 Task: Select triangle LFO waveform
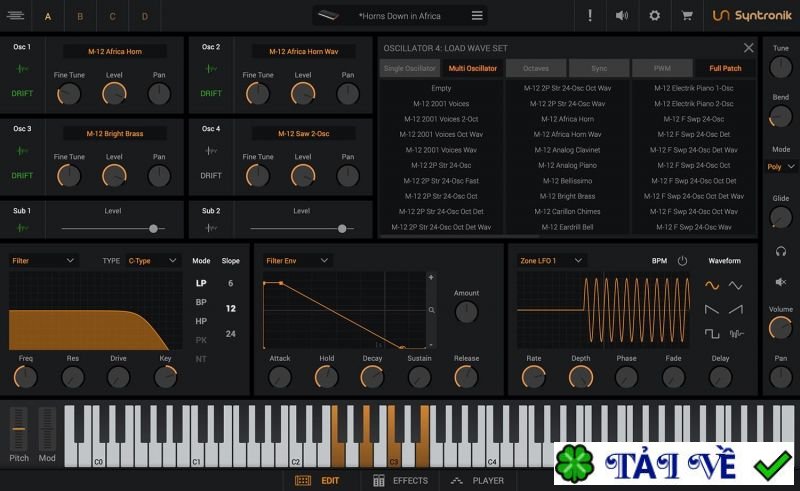pyautogui.click(x=735, y=285)
